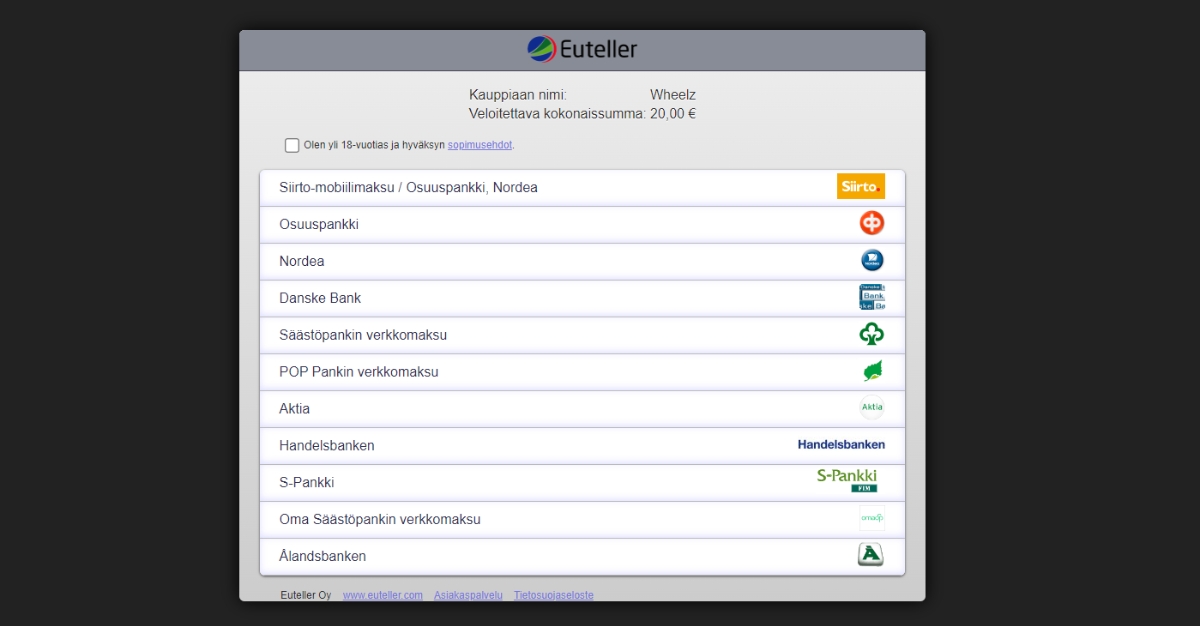Click the Danske Bank logo icon
The width and height of the screenshot is (1200, 630).
click(x=872, y=298)
